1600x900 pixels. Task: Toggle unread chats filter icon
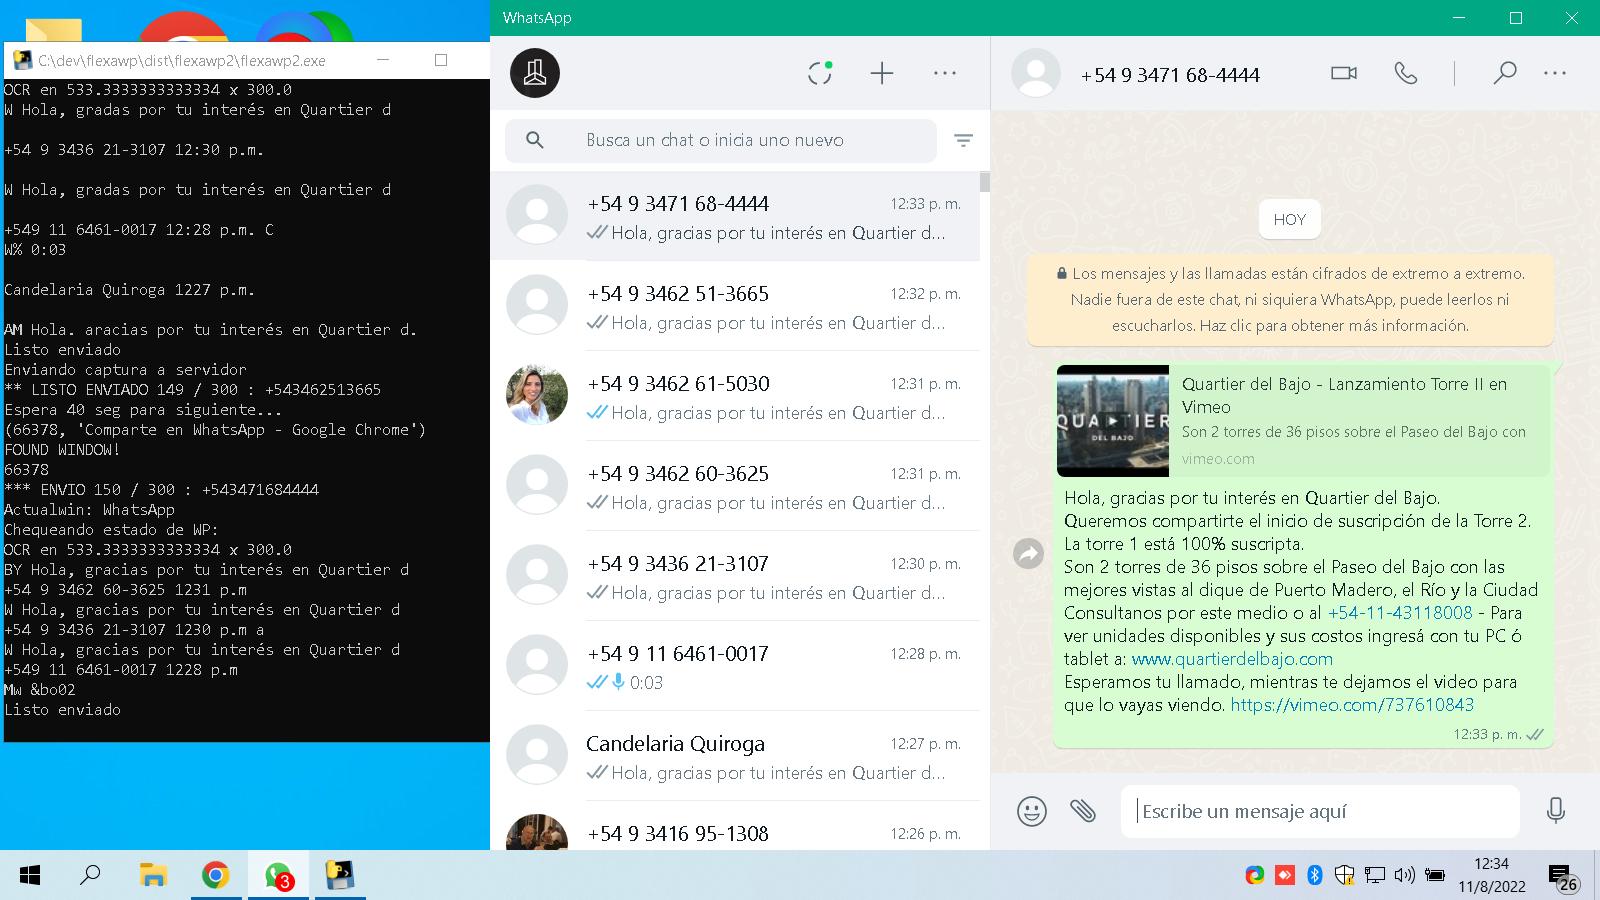pyautogui.click(x=963, y=140)
